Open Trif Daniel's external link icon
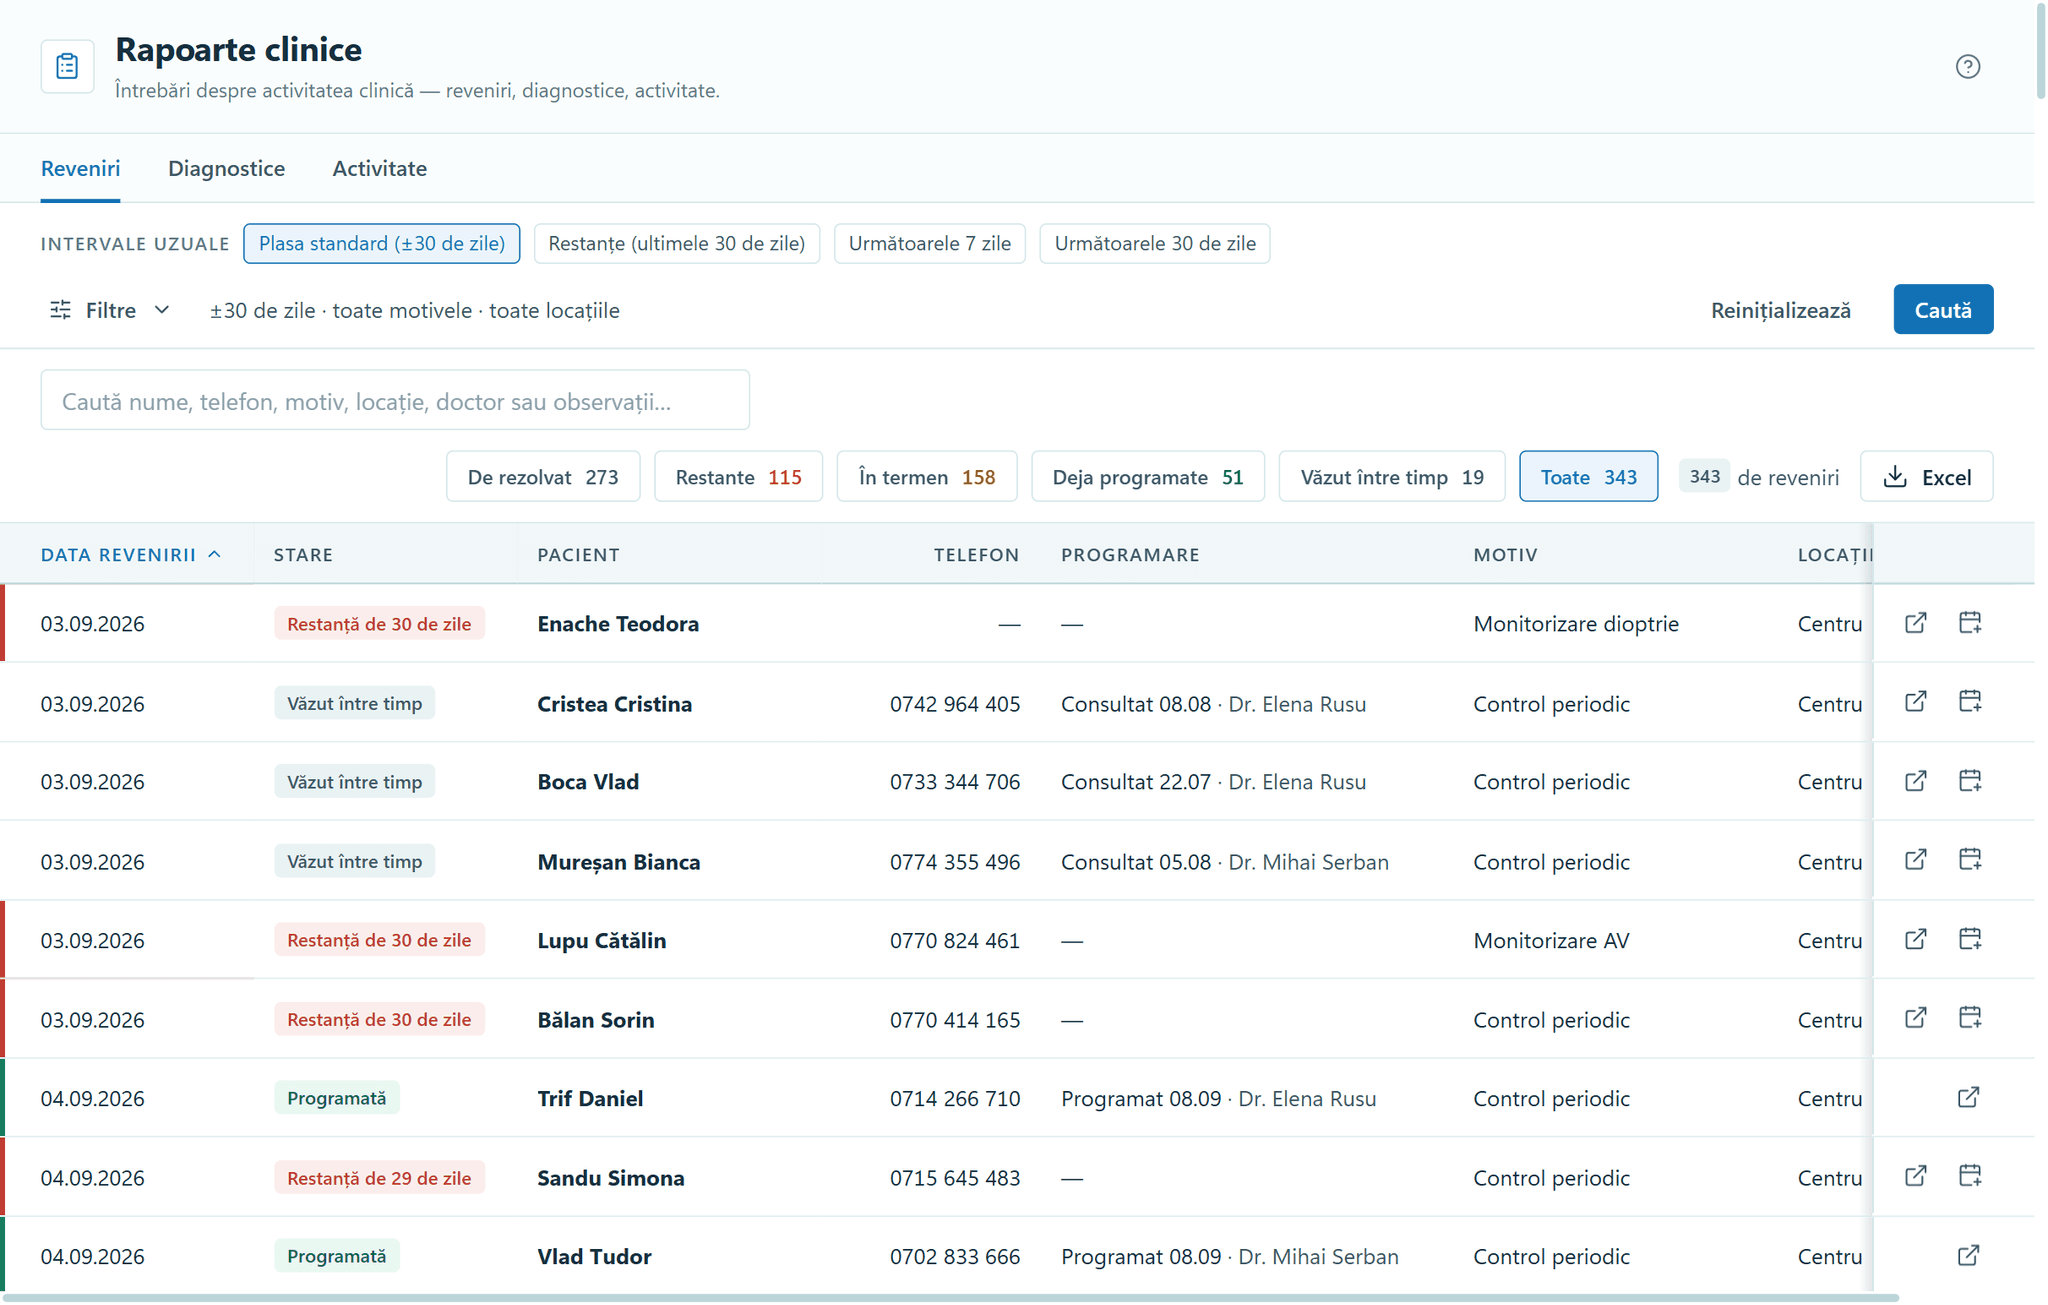The height and width of the screenshot is (1305, 2048). point(1968,1098)
